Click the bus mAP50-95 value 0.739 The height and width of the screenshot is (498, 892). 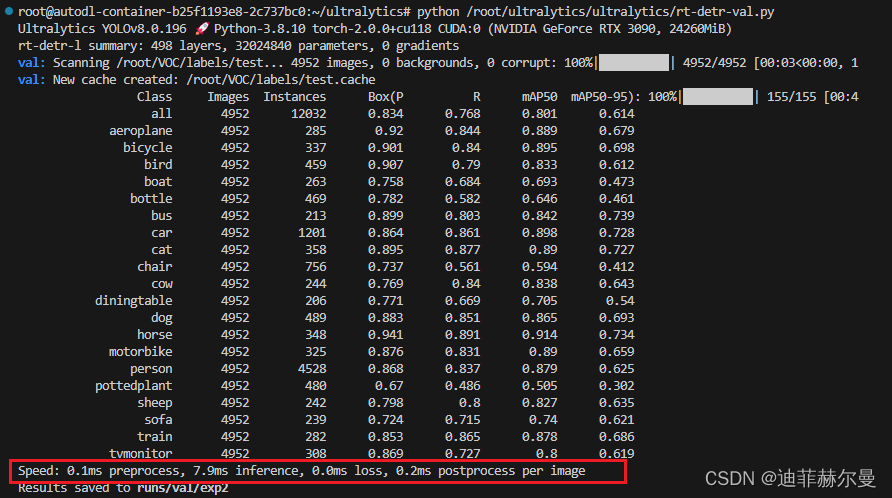(x=616, y=216)
